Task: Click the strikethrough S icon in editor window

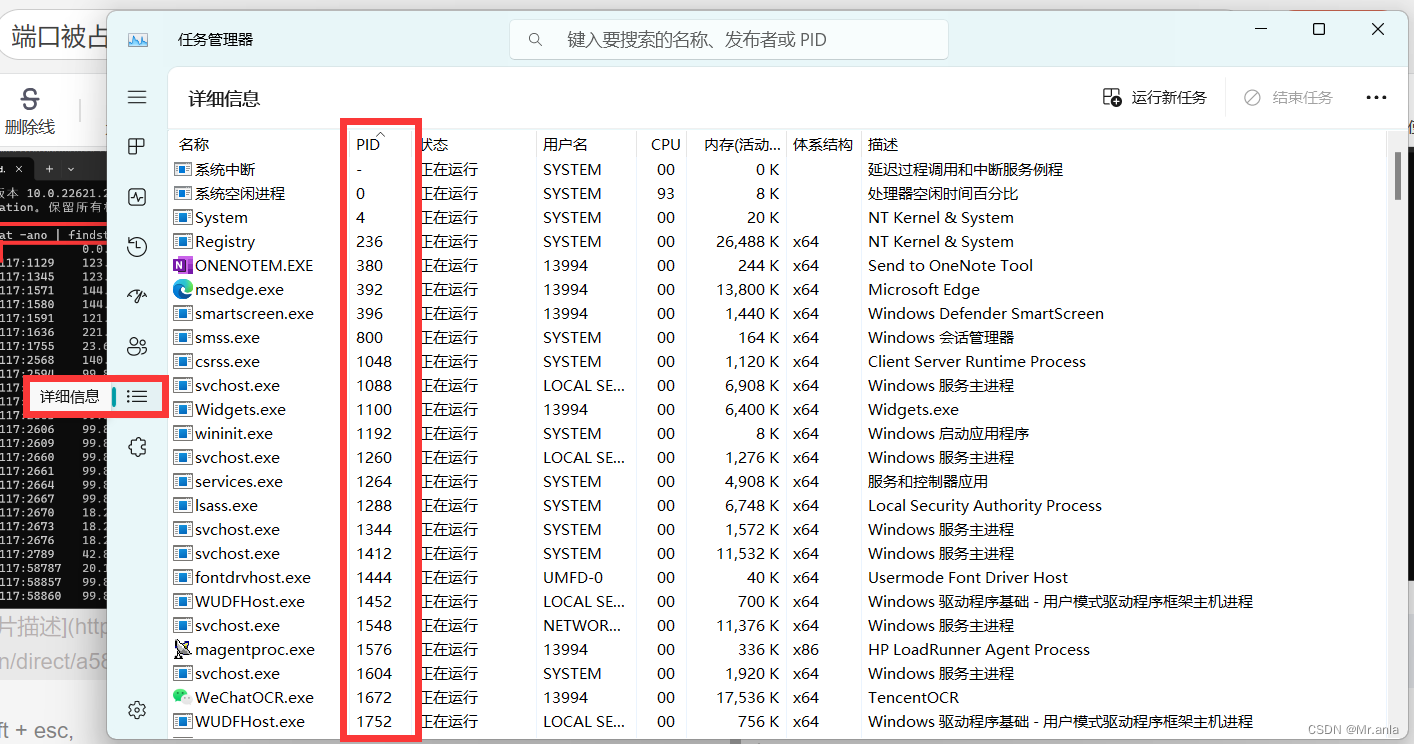Action: coord(30,98)
